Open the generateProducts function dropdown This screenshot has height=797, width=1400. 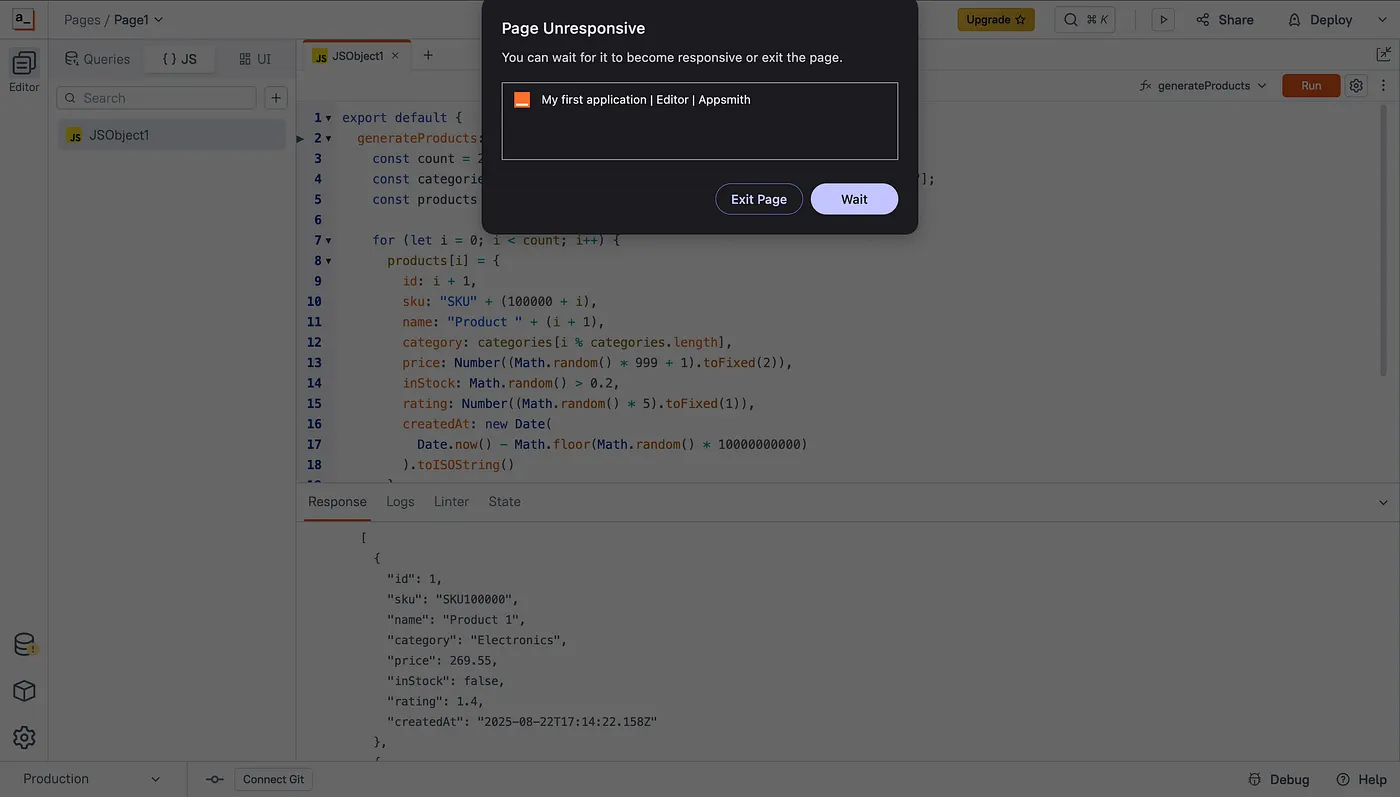click(1262, 85)
